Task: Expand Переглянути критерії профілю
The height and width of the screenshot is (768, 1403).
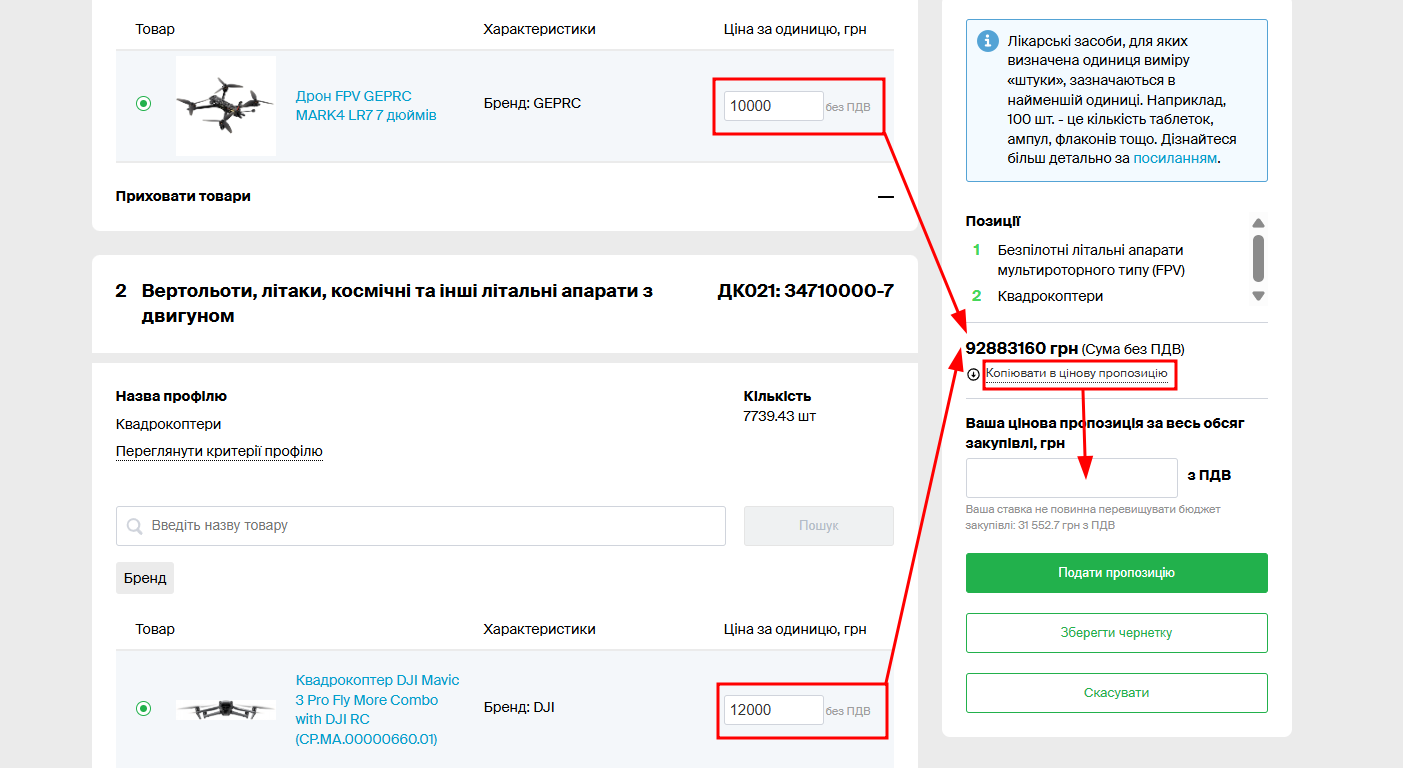Action: tap(219, 452)
